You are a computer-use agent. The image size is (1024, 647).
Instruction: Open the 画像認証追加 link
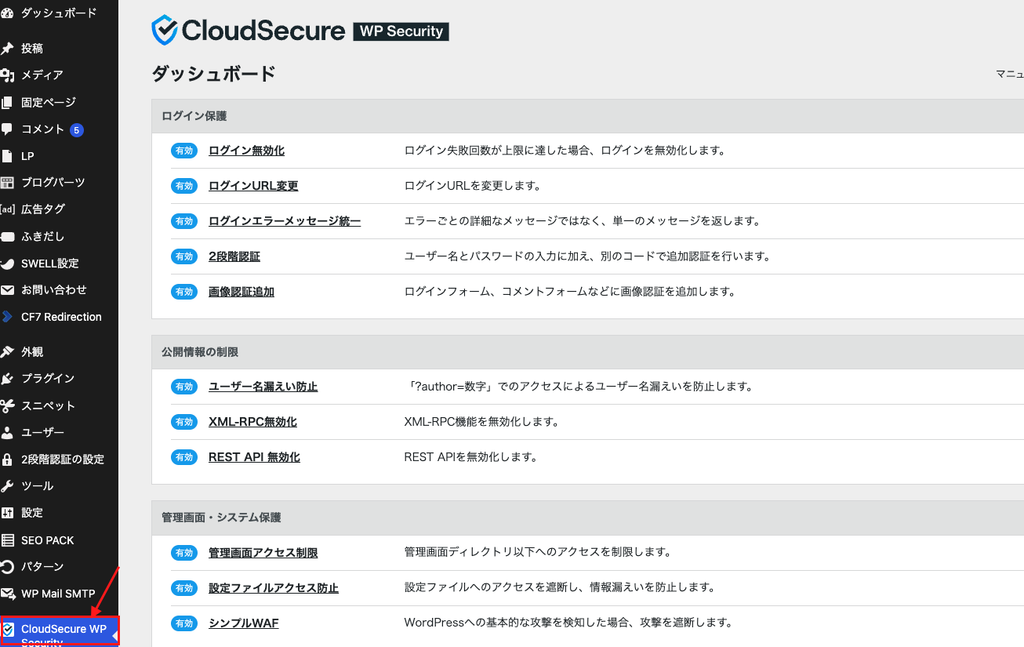tap(241, 291)
